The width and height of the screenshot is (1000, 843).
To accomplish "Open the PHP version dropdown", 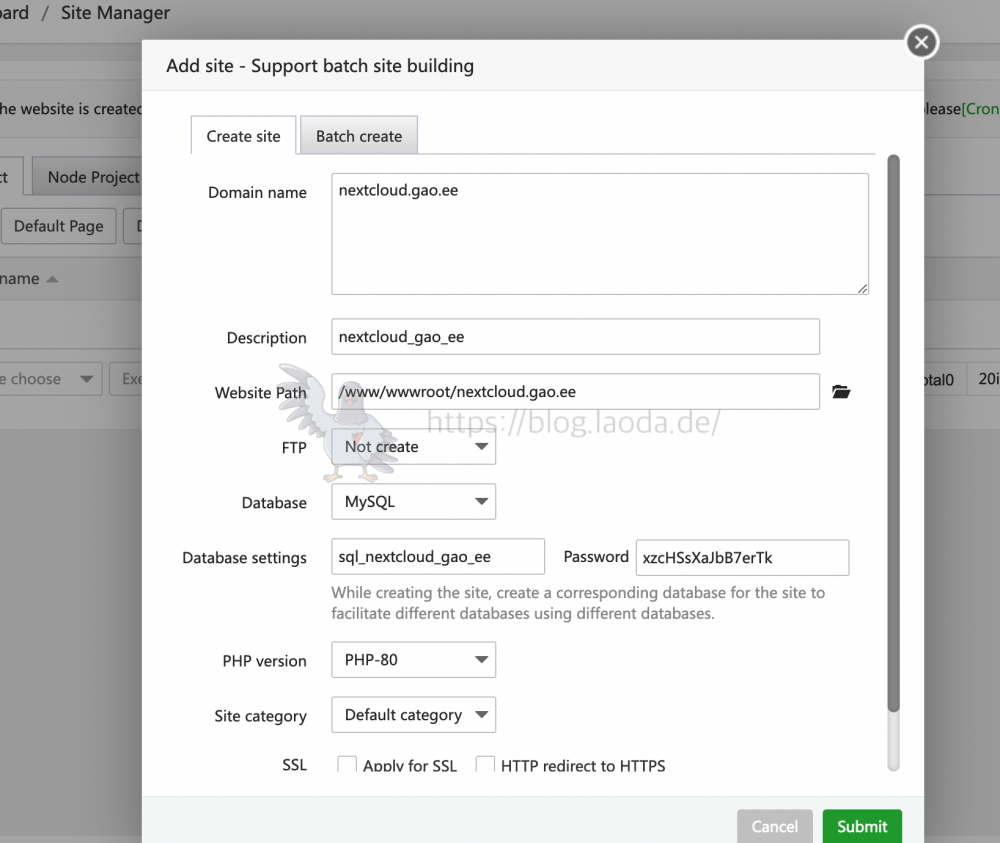I will pyautogui.click(x=413, y=660).
